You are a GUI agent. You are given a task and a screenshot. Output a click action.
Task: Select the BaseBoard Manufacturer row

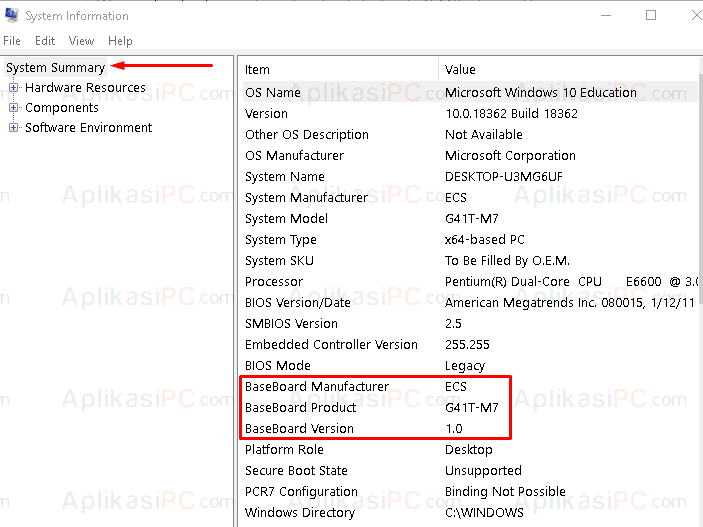click(470, 387)
